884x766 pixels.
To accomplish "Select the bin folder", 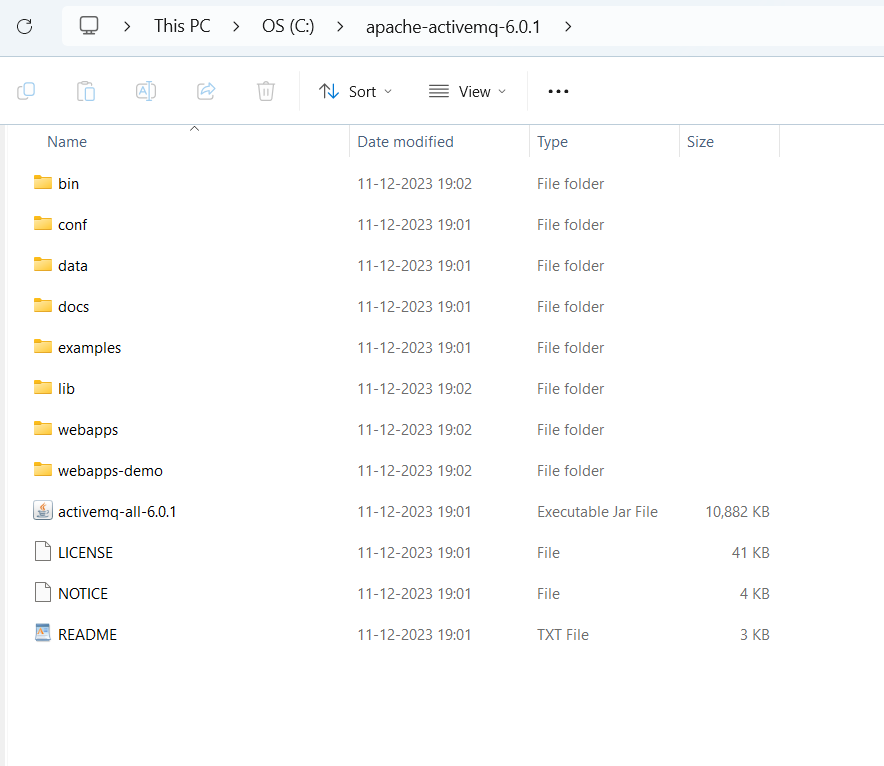I will tap(68, 183).
